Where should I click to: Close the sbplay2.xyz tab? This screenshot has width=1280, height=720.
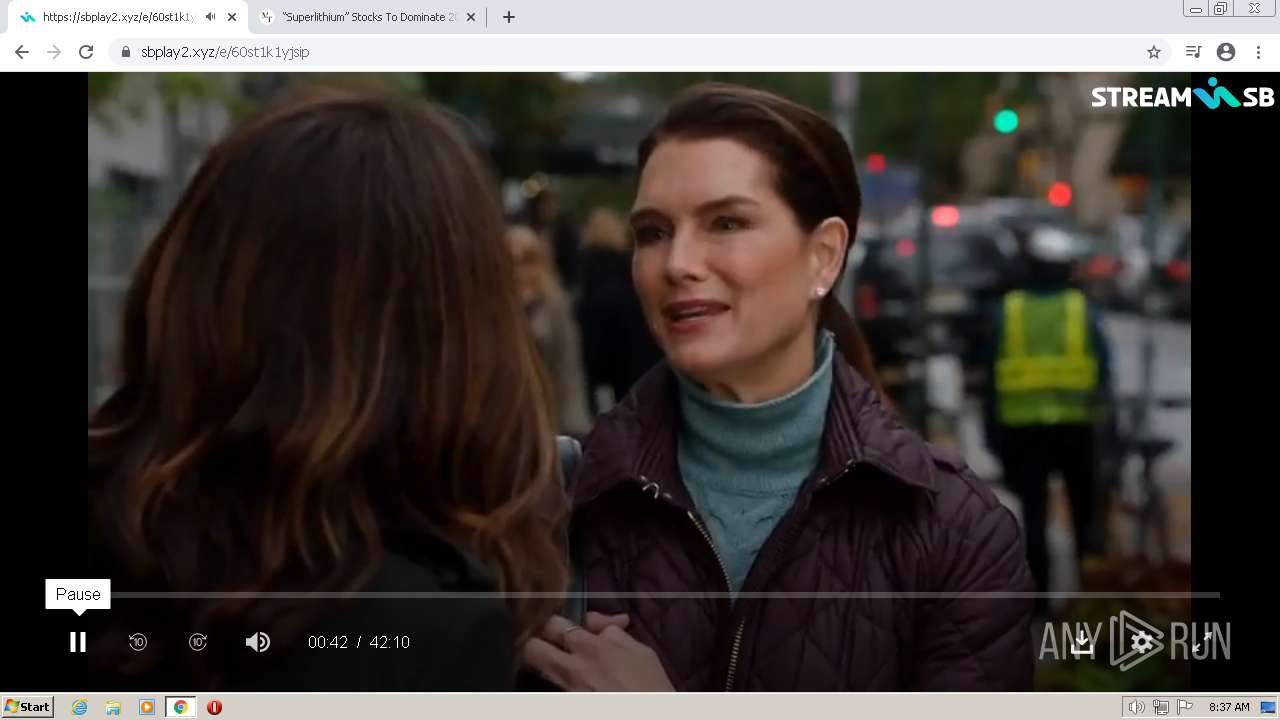pyautogui.click(x=232, y=17)
